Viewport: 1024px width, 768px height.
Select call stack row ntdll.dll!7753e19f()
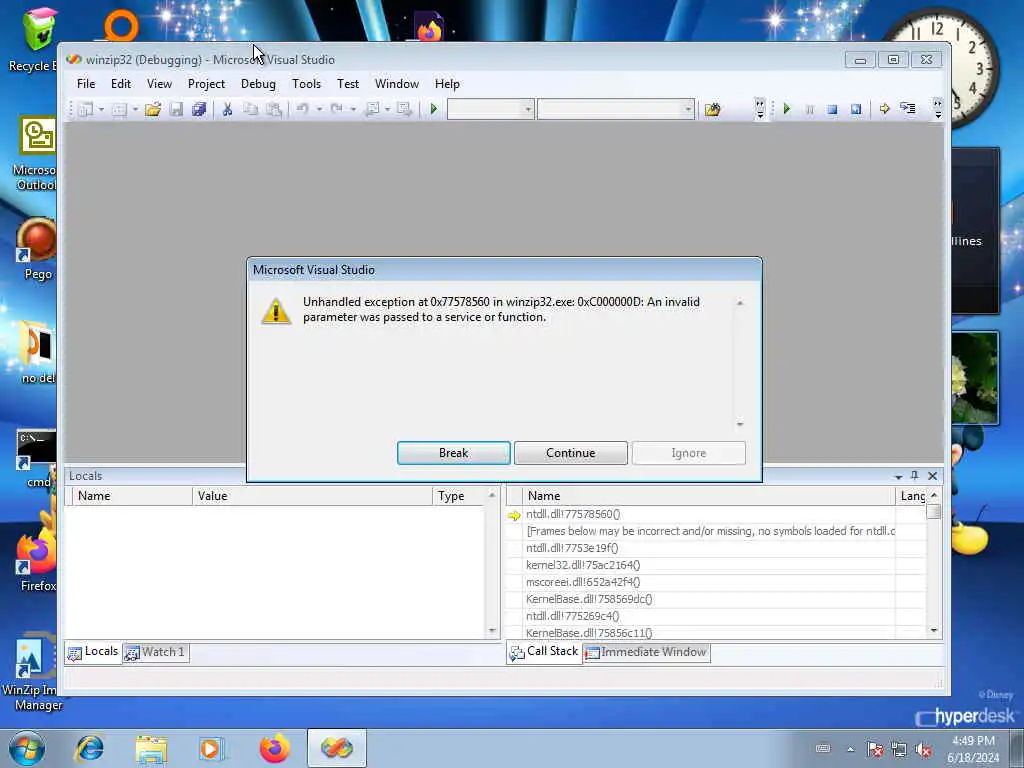pos(715,548)
